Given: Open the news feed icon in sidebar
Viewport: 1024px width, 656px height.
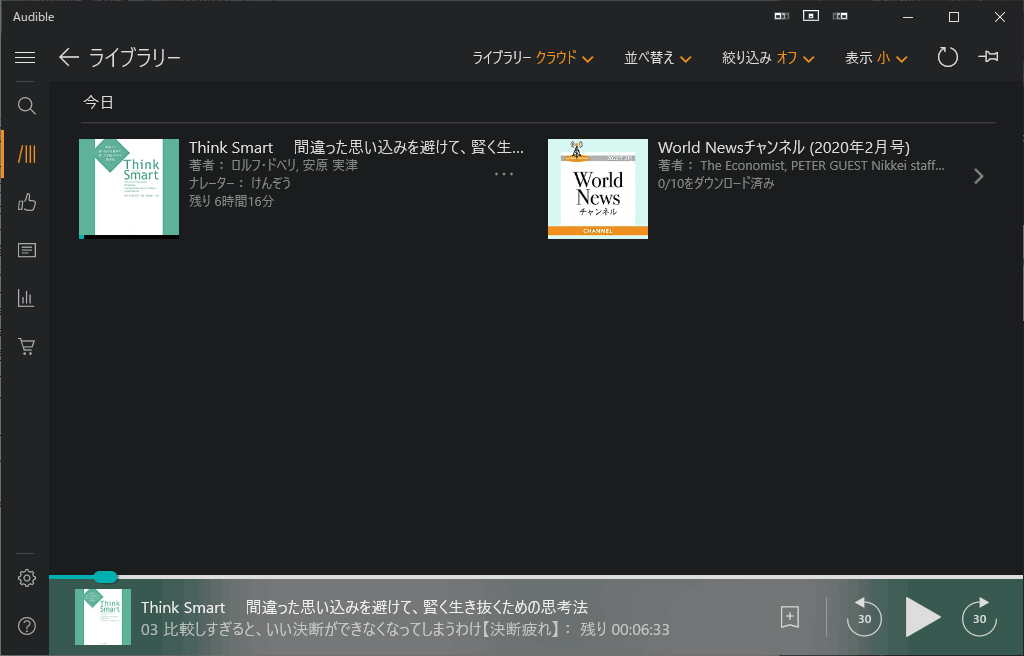Looking at the screenshot, I should tap(26, 250).
